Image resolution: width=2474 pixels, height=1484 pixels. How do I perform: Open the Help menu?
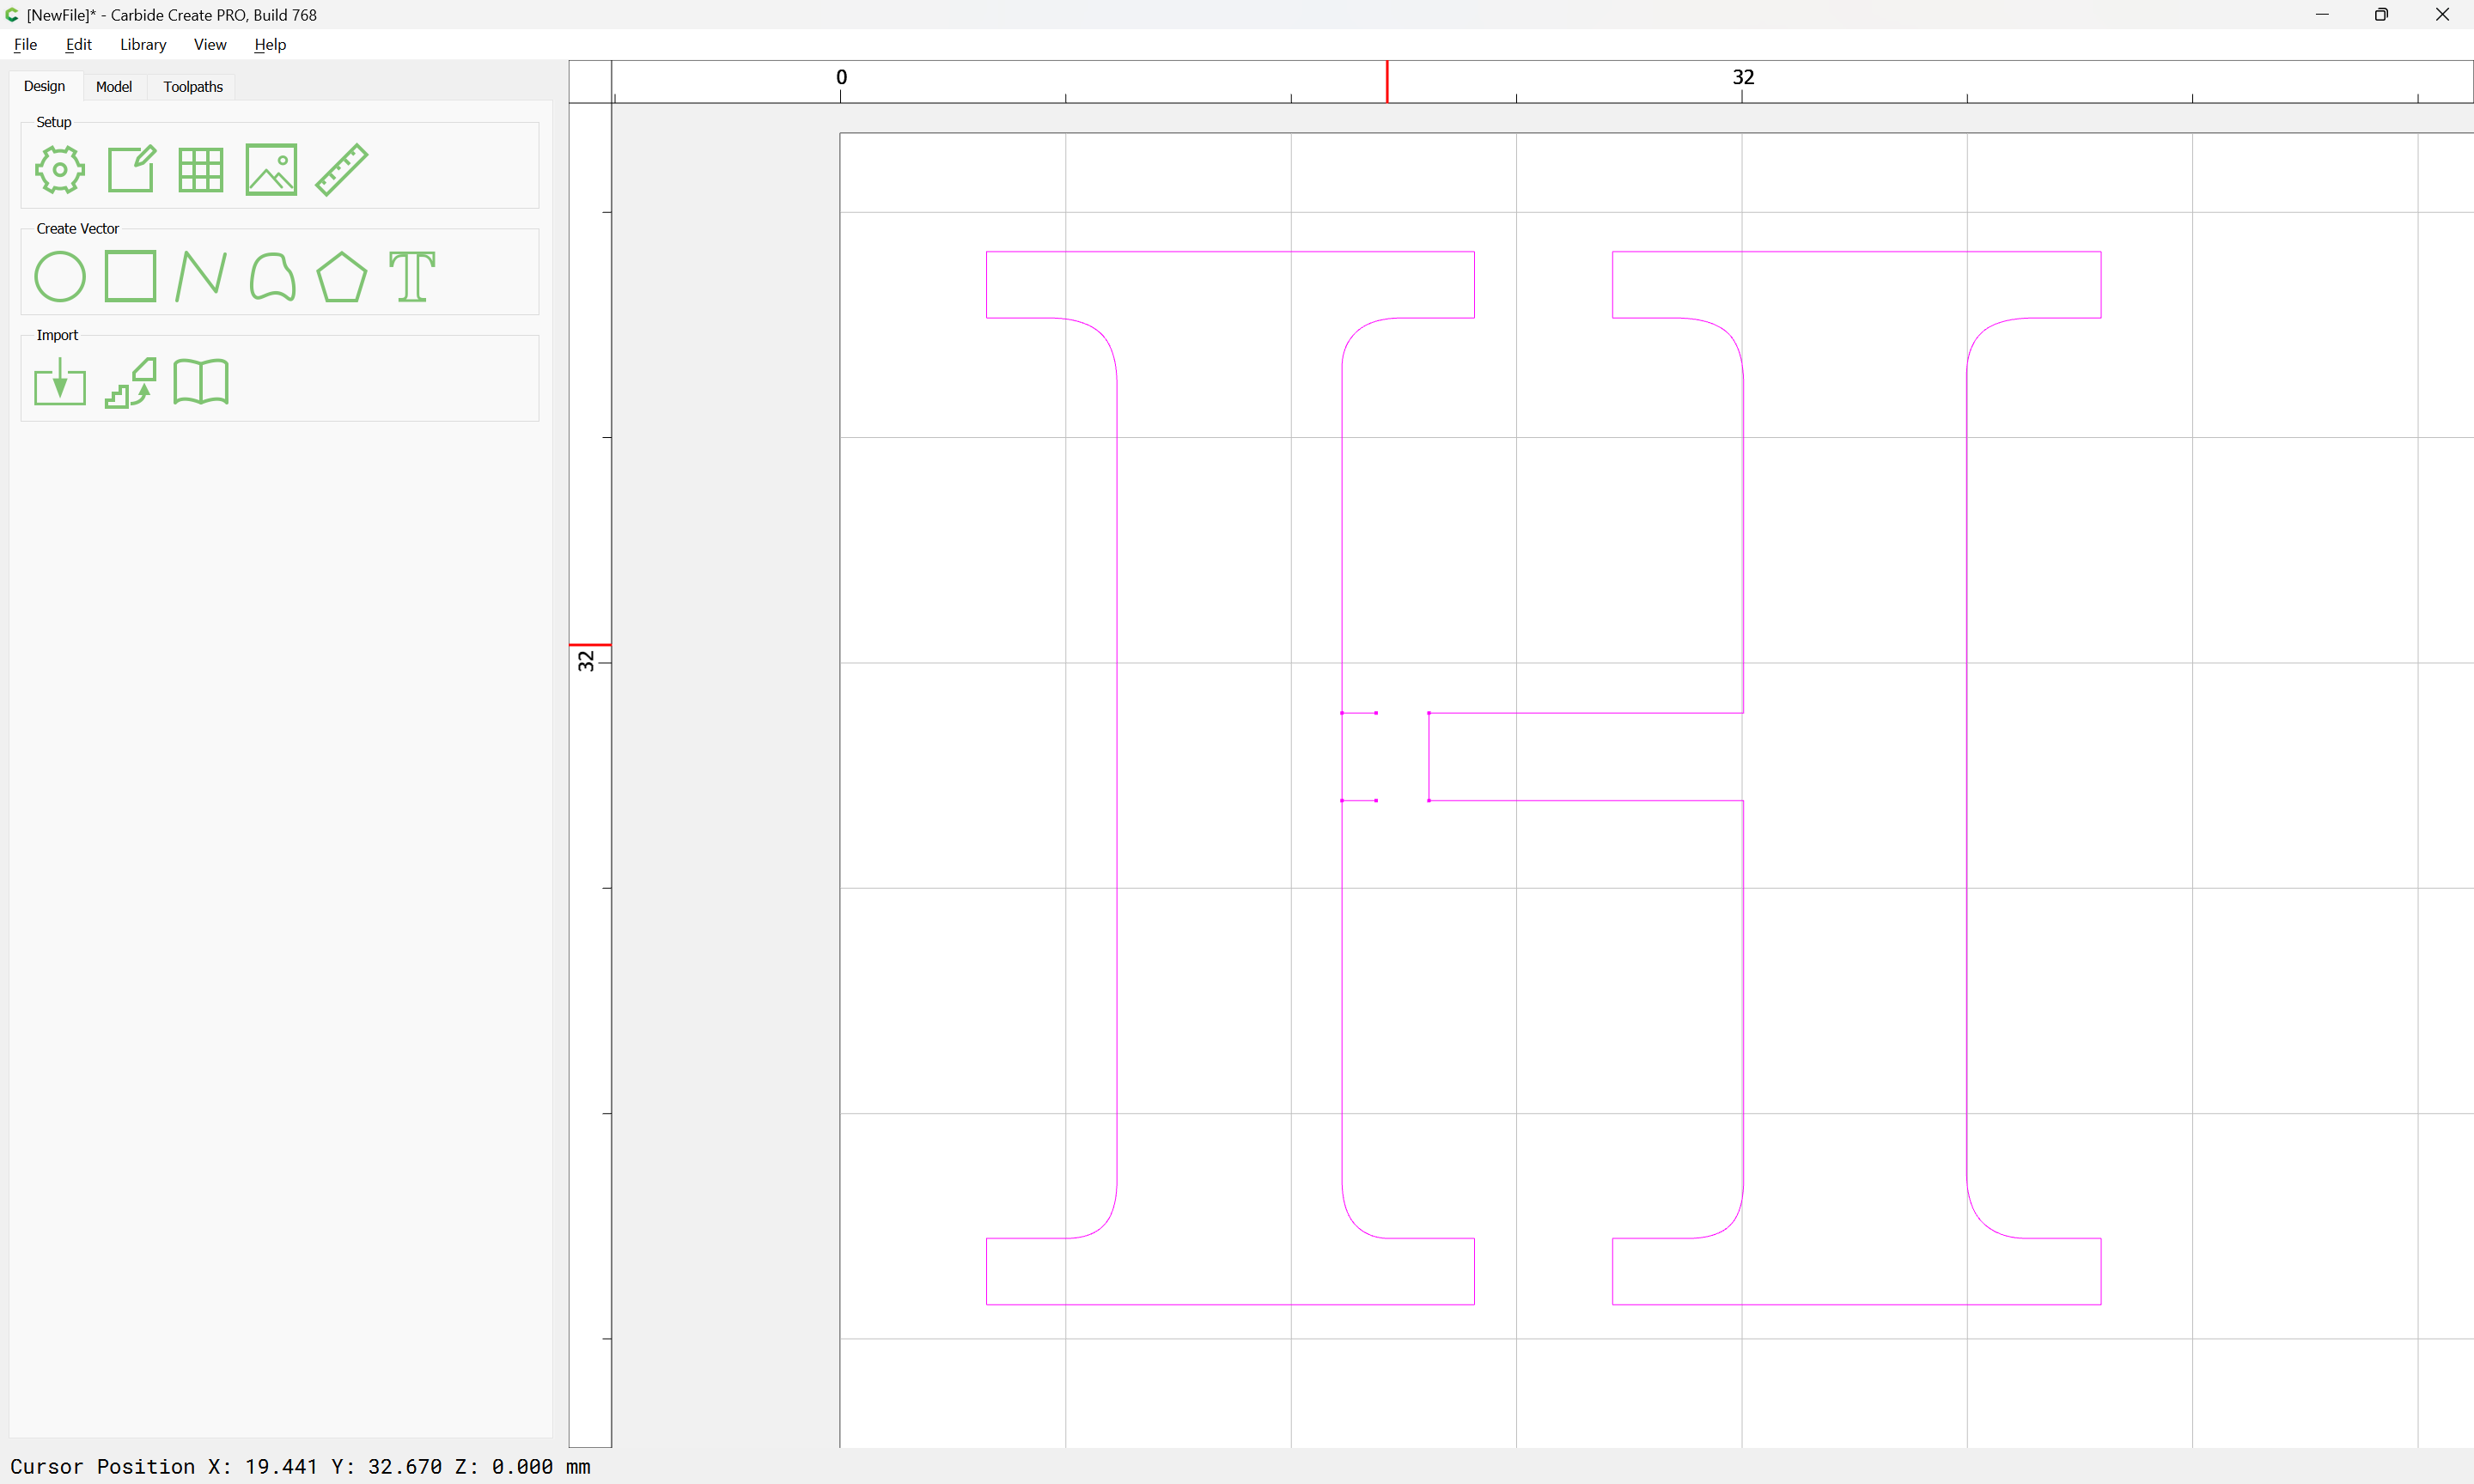point(270,44)
